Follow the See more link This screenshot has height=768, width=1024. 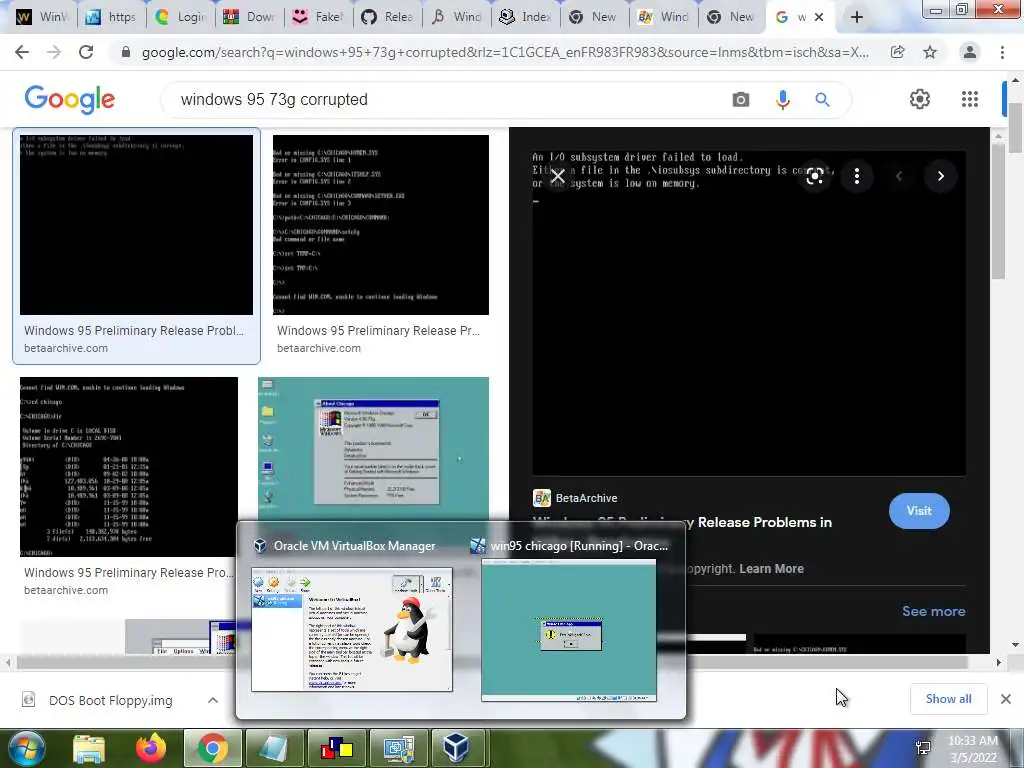(933, 611)
